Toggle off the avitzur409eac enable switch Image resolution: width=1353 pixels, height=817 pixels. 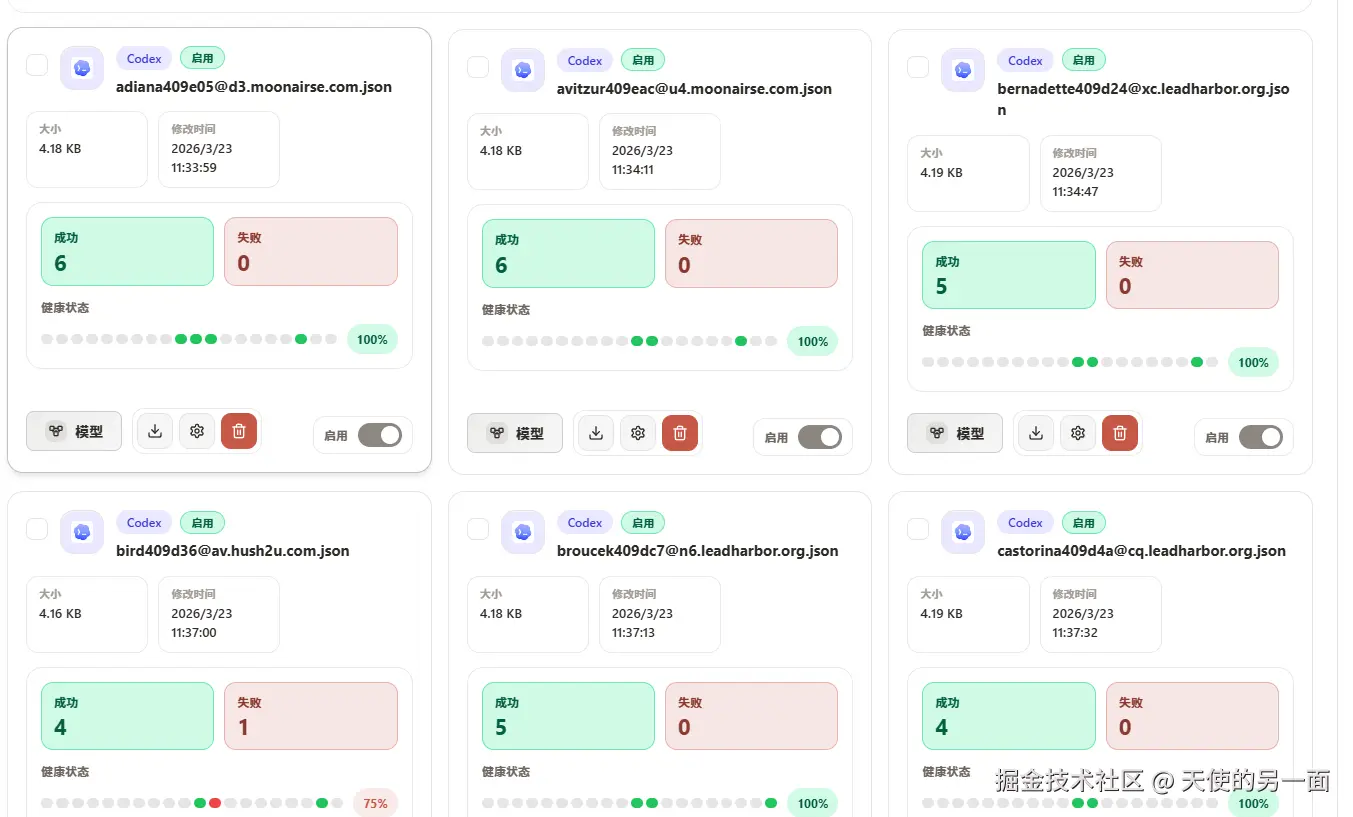tap(820, 437)
